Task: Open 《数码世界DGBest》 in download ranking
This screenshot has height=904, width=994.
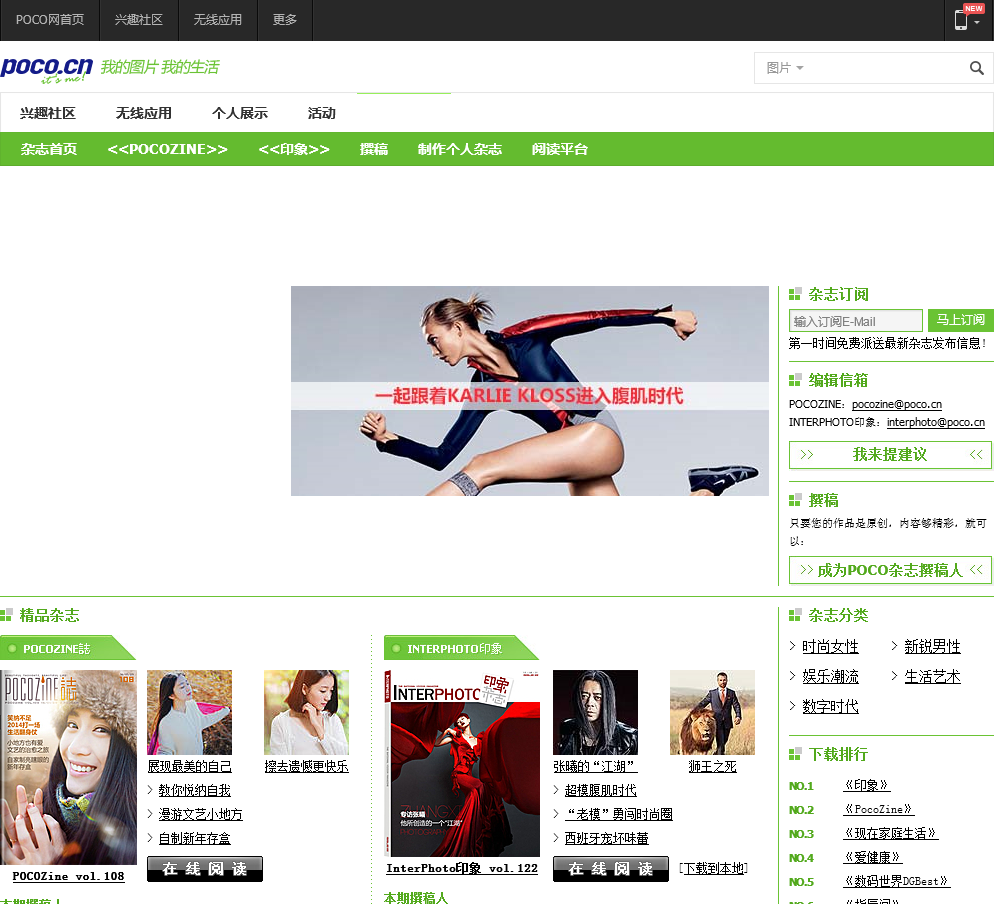Action: pos(896,881)
